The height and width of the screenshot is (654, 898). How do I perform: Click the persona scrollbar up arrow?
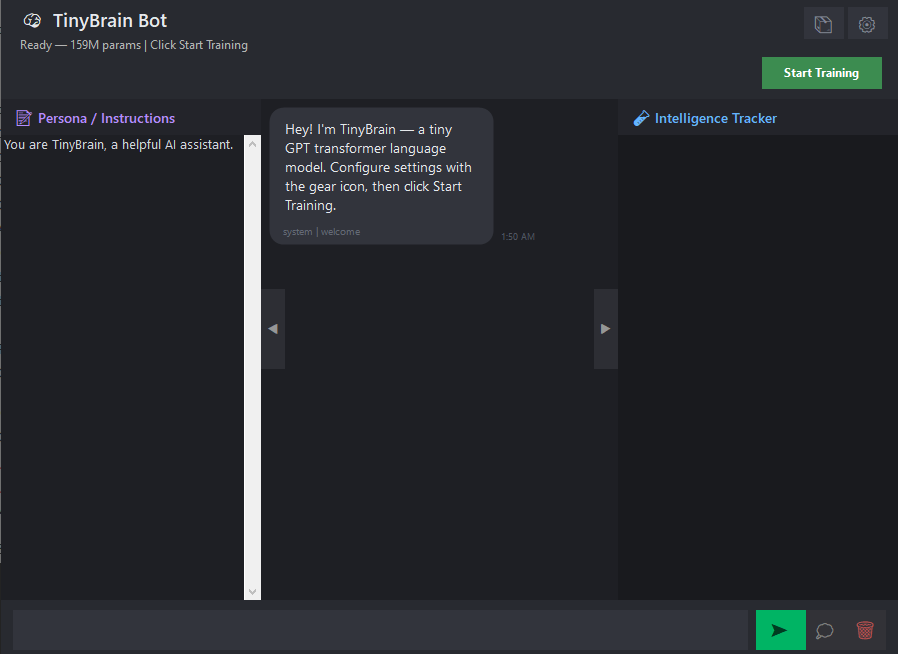[252, 144]
